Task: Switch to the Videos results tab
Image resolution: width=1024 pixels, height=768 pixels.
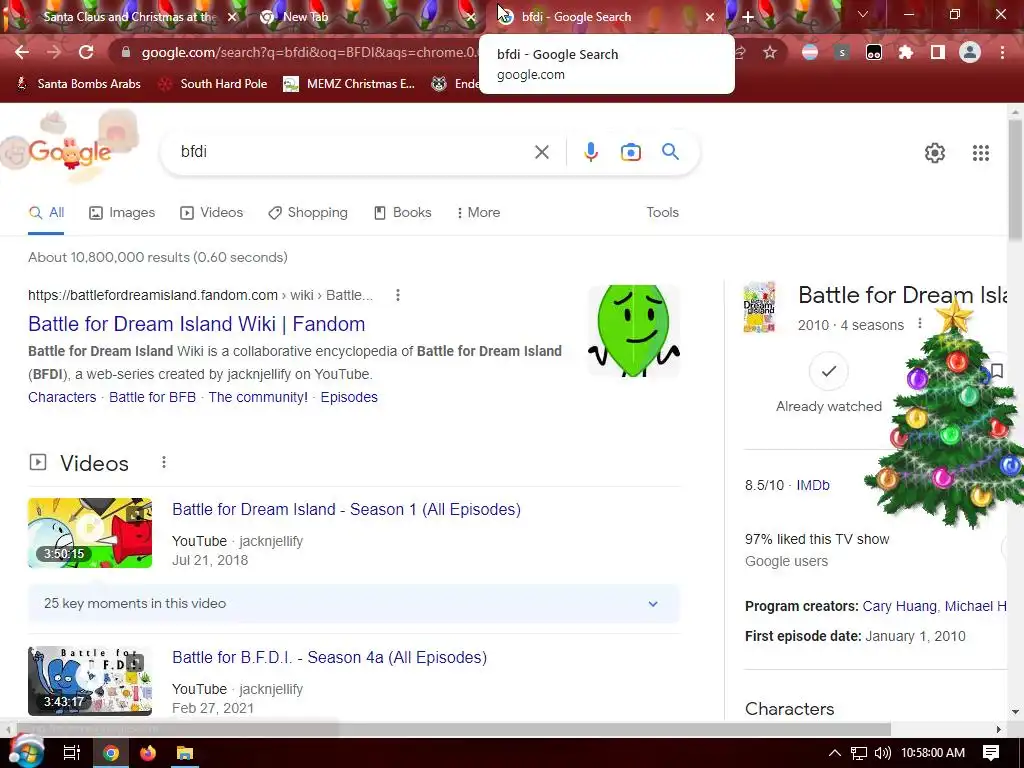Action: click(x=212, y=212)
